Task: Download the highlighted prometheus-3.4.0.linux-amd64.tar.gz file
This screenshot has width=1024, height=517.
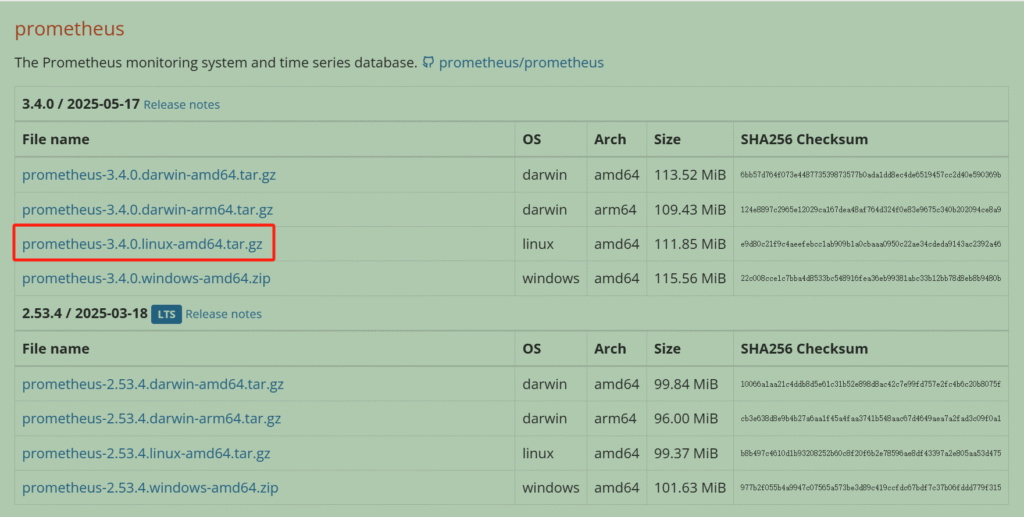Action: tap(142, 244)
